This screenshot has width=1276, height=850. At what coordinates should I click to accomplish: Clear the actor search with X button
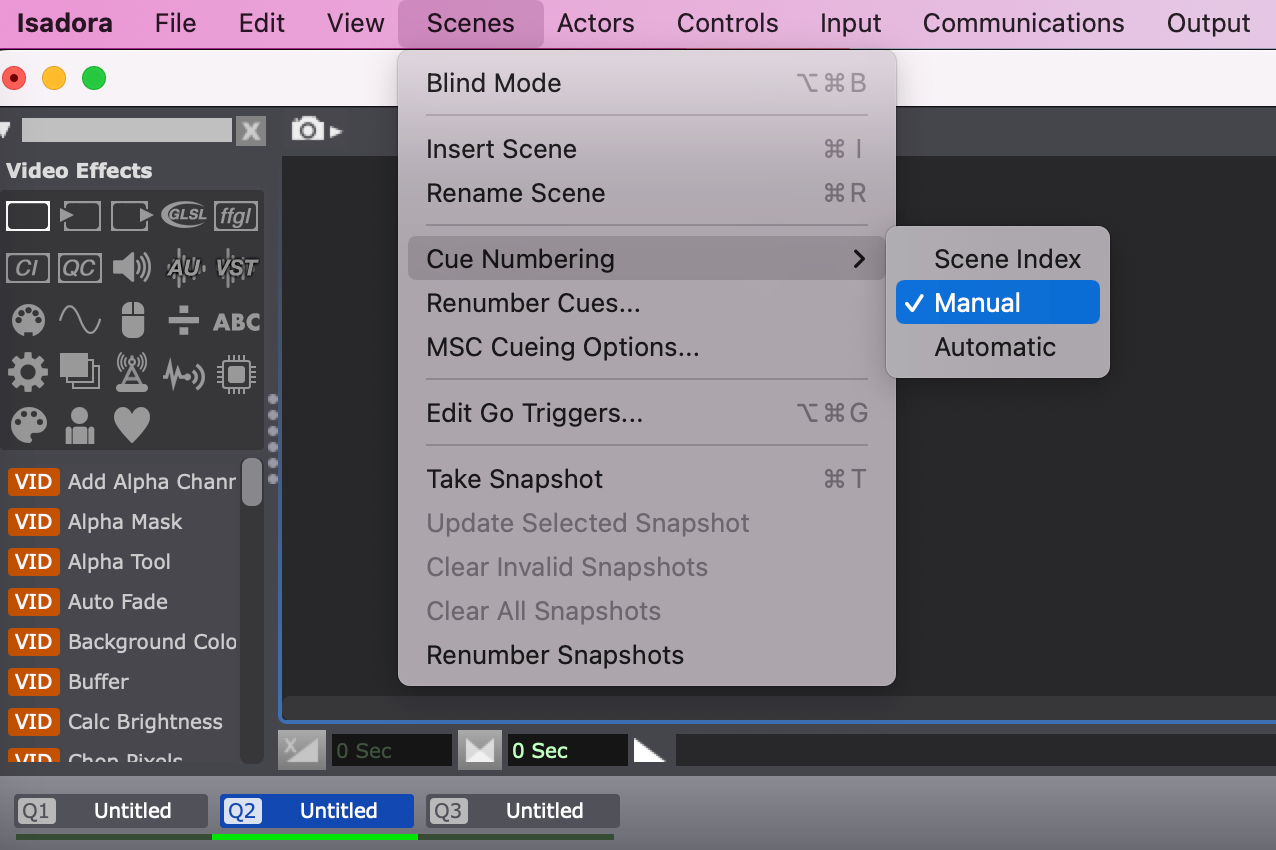[x=251, y=131]
